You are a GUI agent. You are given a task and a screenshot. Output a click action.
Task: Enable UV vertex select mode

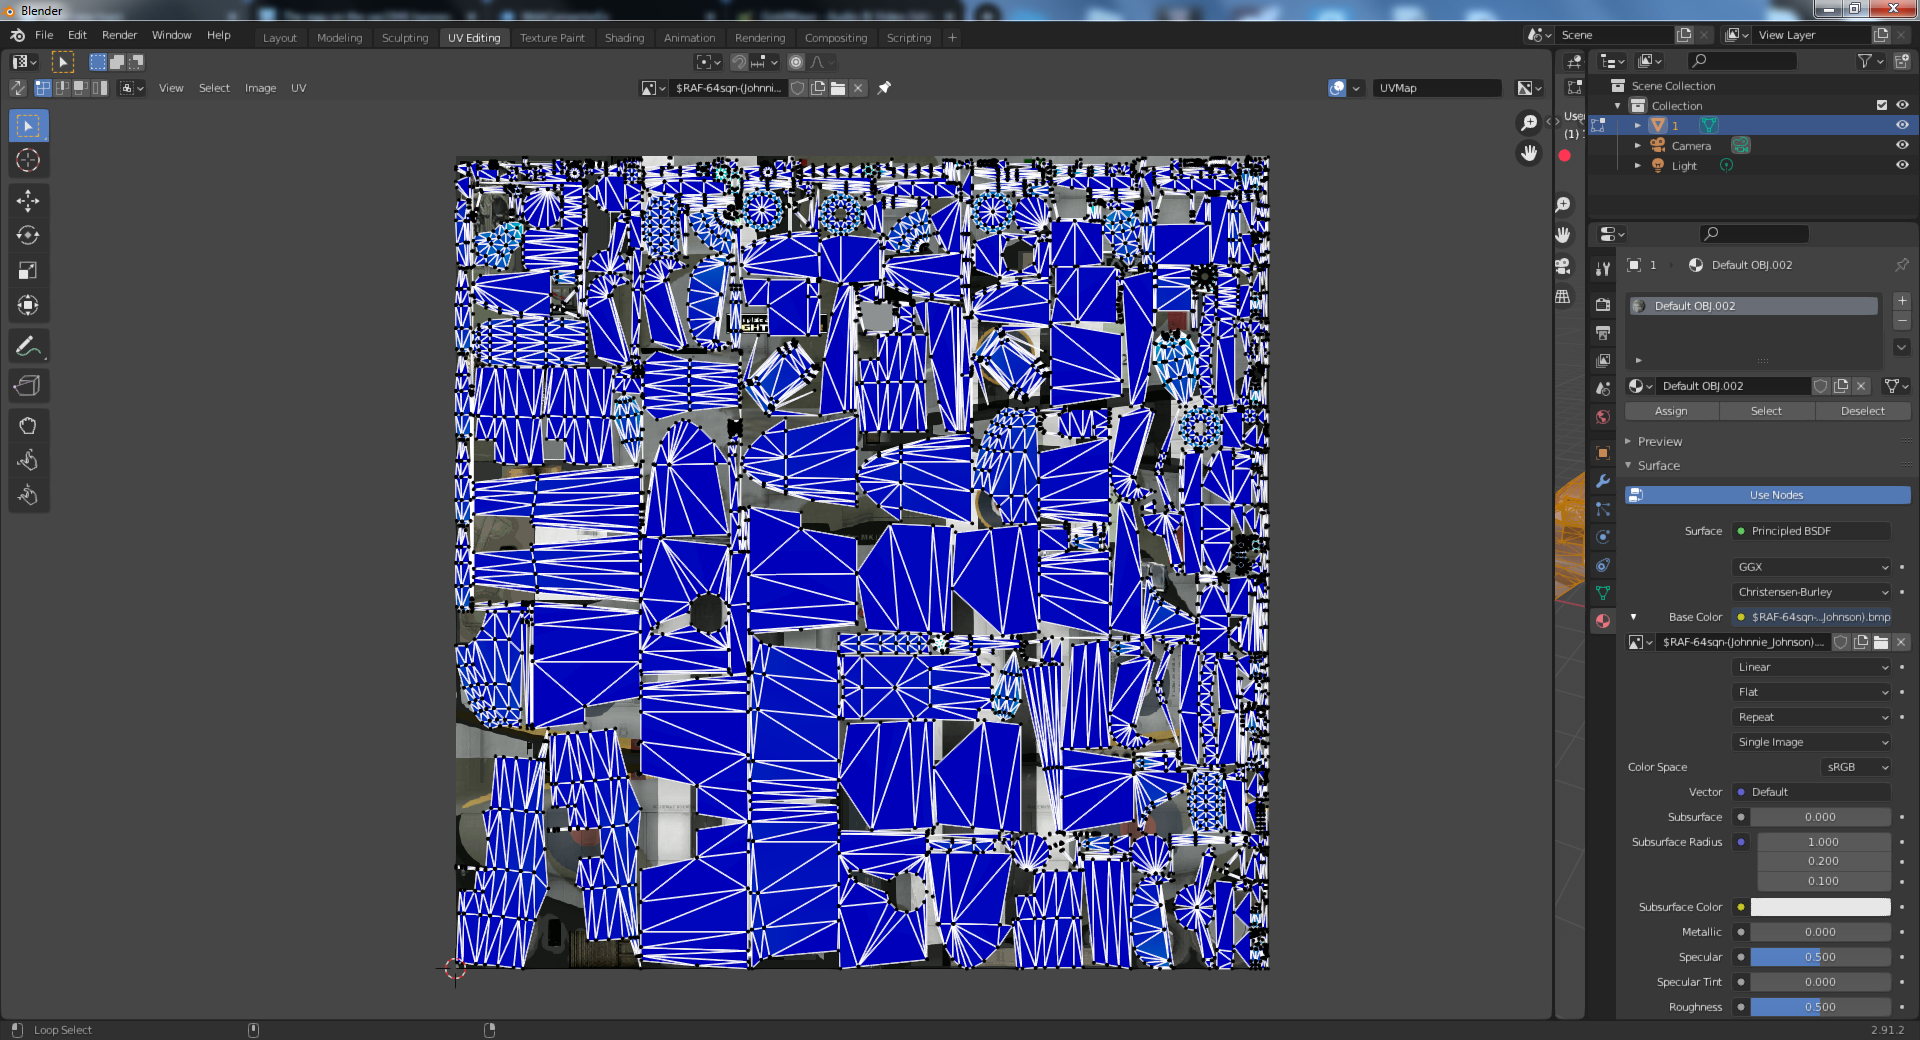43,88
